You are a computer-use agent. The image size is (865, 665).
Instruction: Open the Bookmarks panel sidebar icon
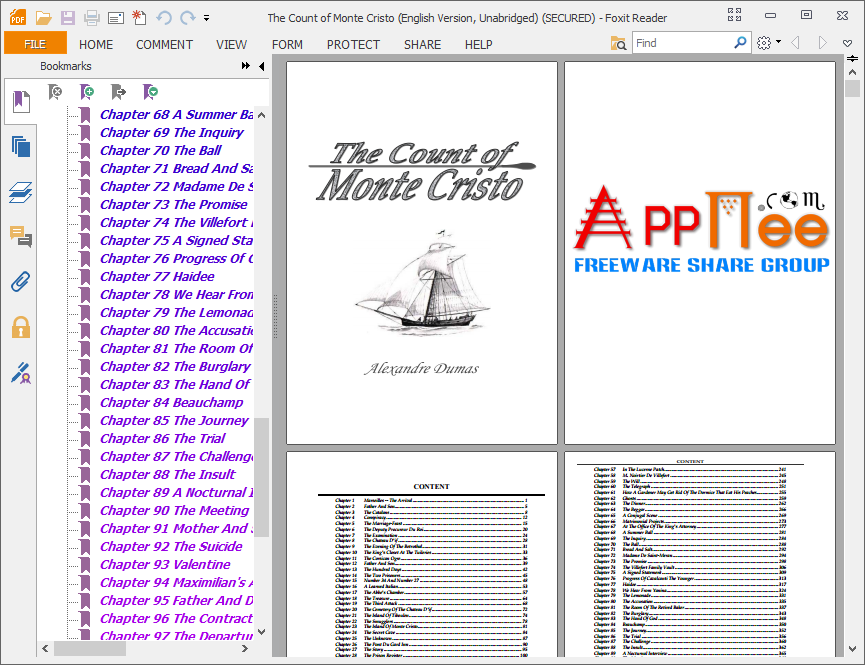[21, 102]
